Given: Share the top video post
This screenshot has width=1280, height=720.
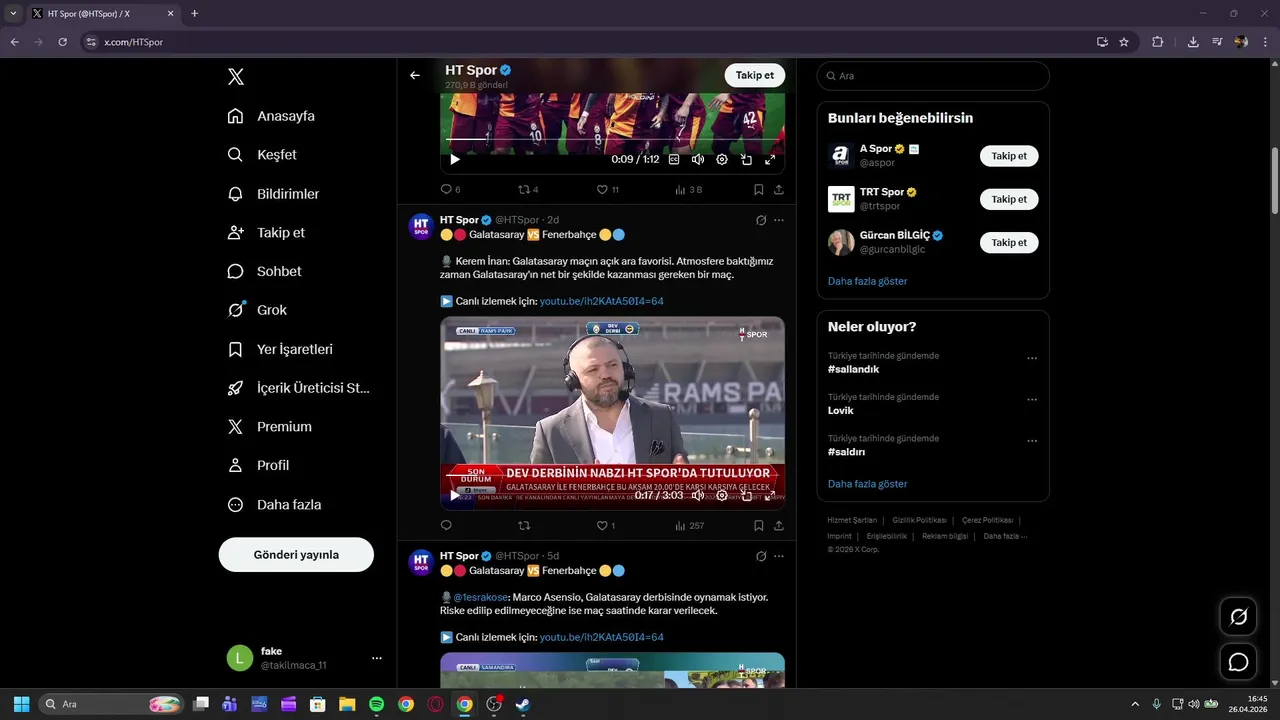Looking at the screenshot, I should click(779, 189).
